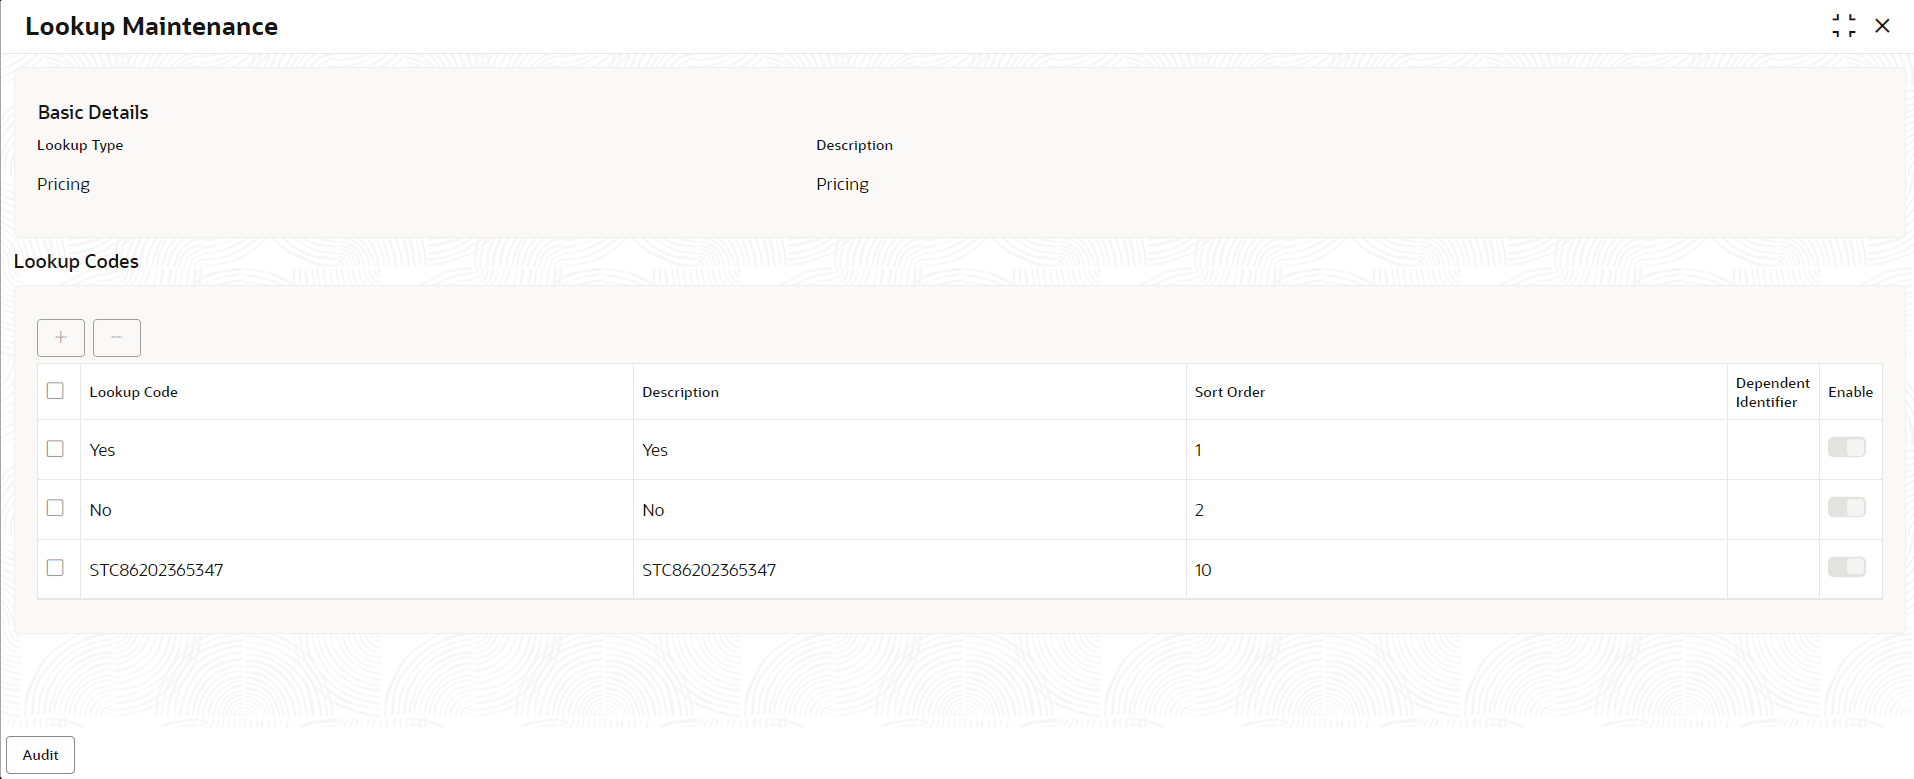Tick the checkbox for the Yes row
The width and height of the screenshot is (1914, 779).
(x=55, y=449)
